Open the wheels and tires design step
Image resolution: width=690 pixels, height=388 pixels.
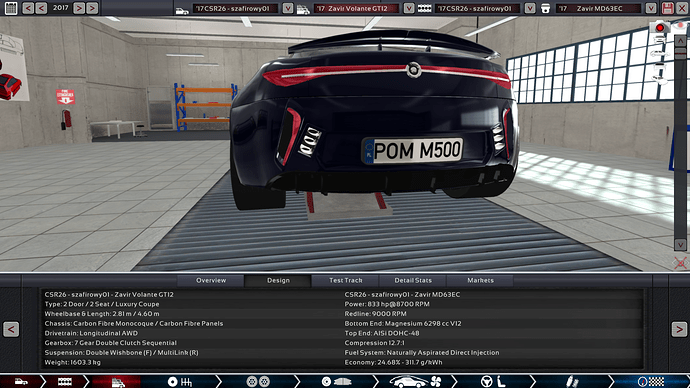(x=258, y=381)
